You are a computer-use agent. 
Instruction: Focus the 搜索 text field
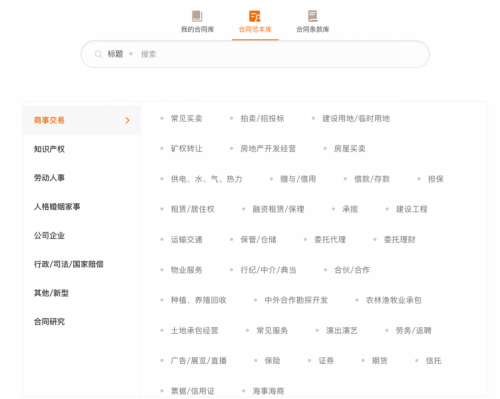pos(282,54)
